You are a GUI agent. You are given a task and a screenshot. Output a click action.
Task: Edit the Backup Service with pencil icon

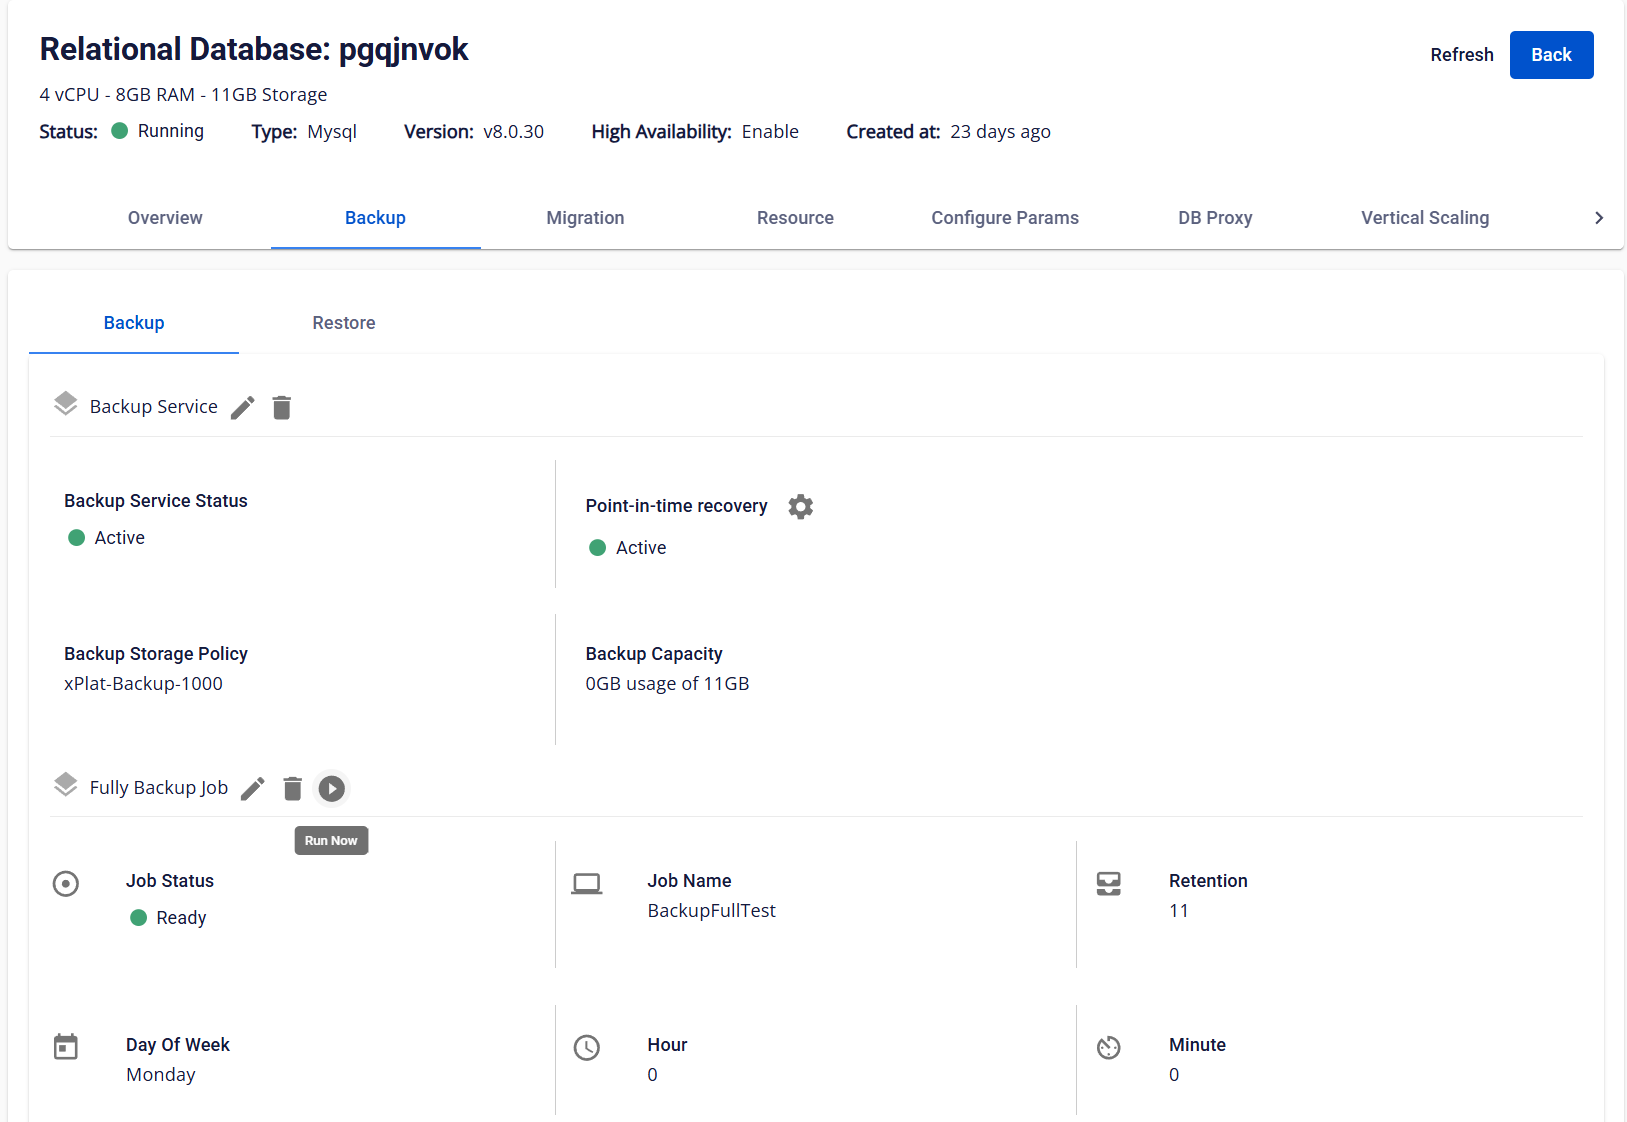tap(243, 408)
